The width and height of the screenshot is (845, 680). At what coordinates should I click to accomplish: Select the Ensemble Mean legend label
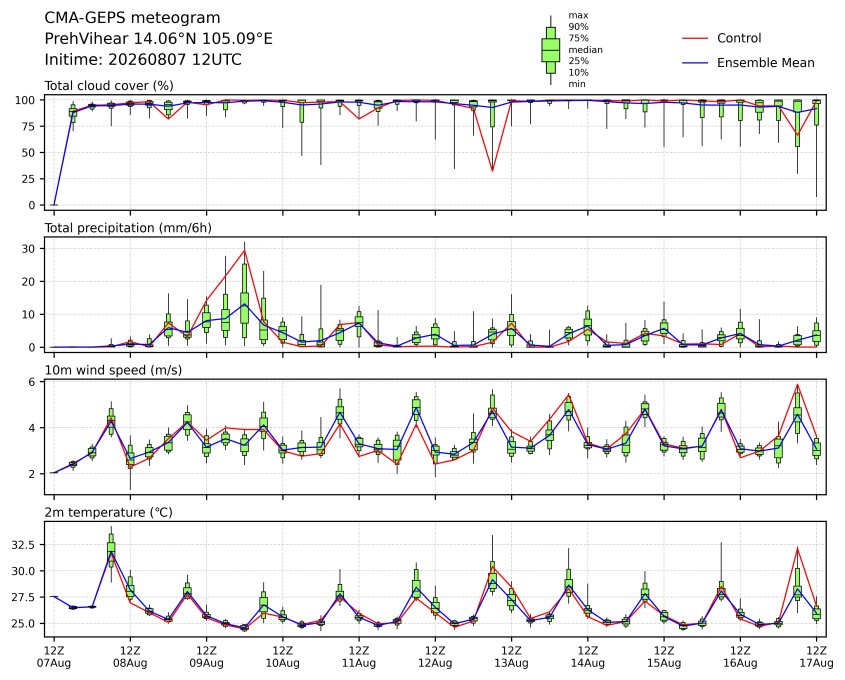765,63
